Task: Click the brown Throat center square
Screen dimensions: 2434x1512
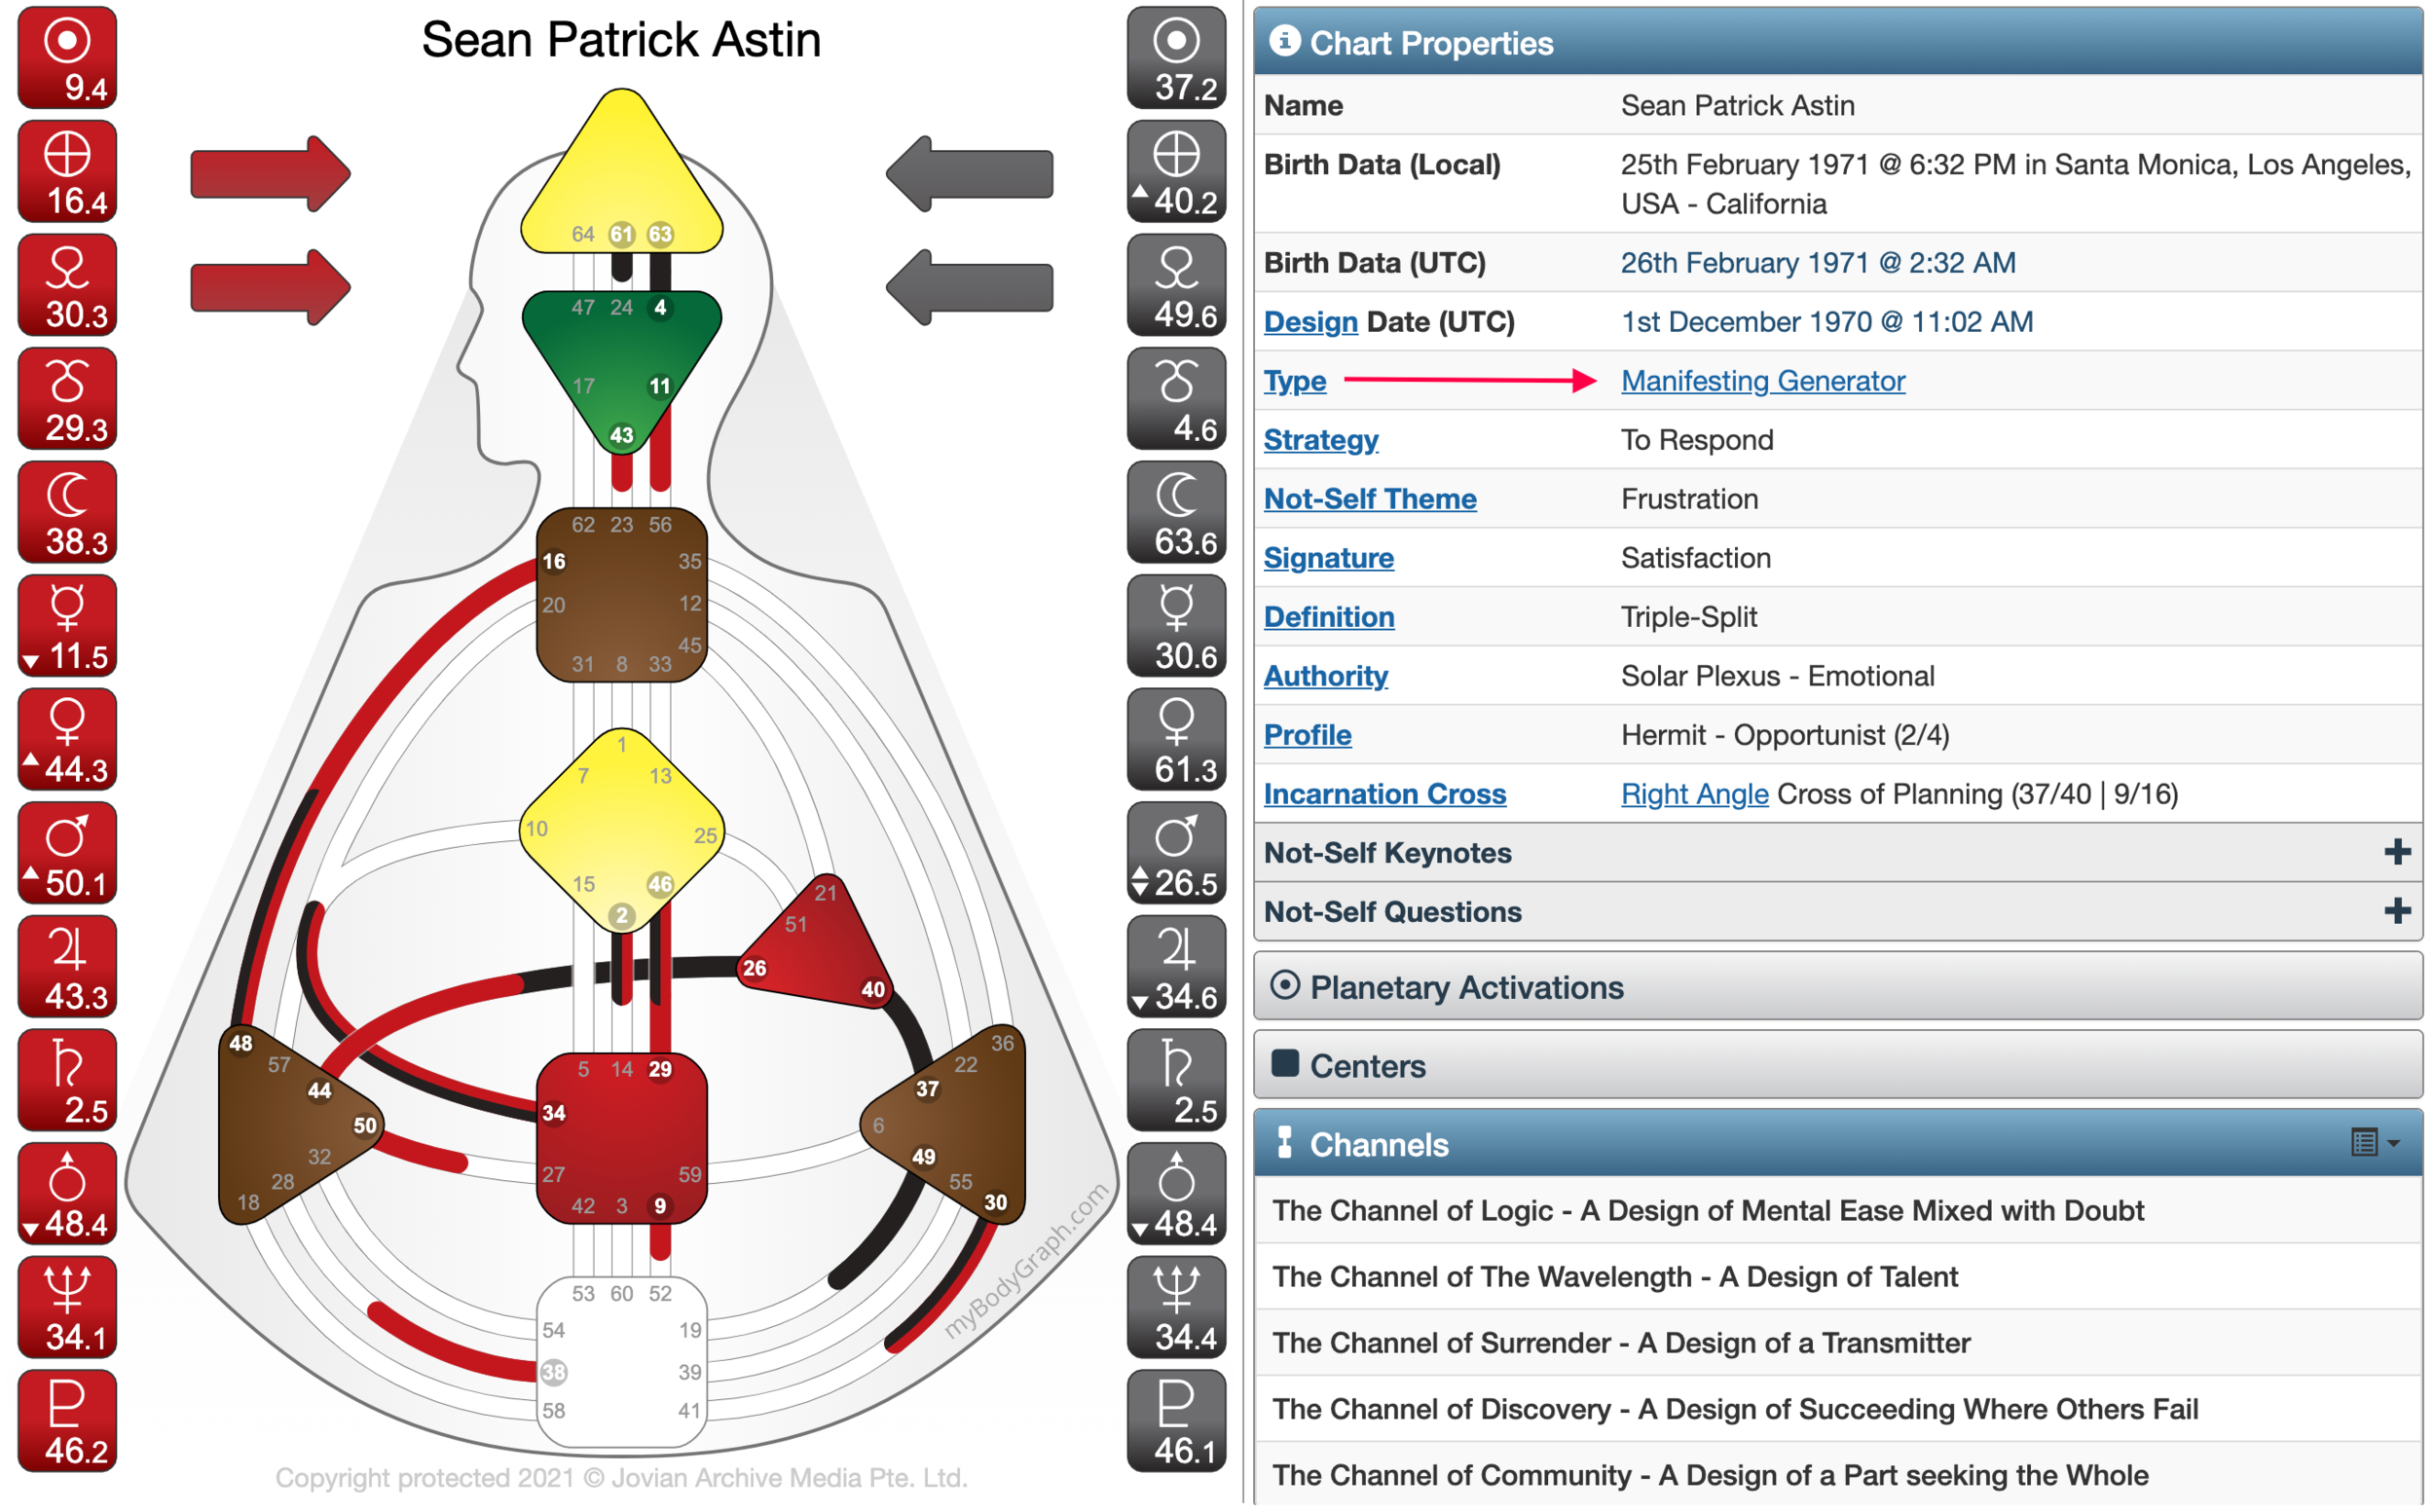Action: point(621,595)
